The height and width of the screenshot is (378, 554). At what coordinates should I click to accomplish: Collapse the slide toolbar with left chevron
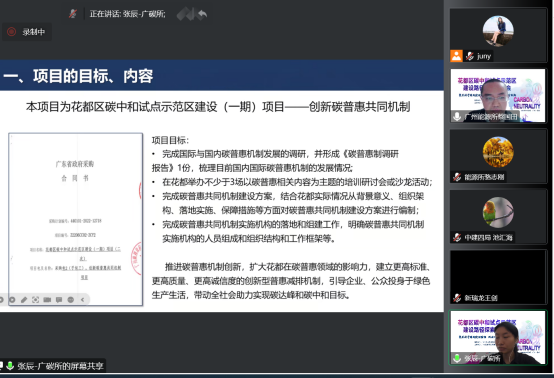click(82, 300)
